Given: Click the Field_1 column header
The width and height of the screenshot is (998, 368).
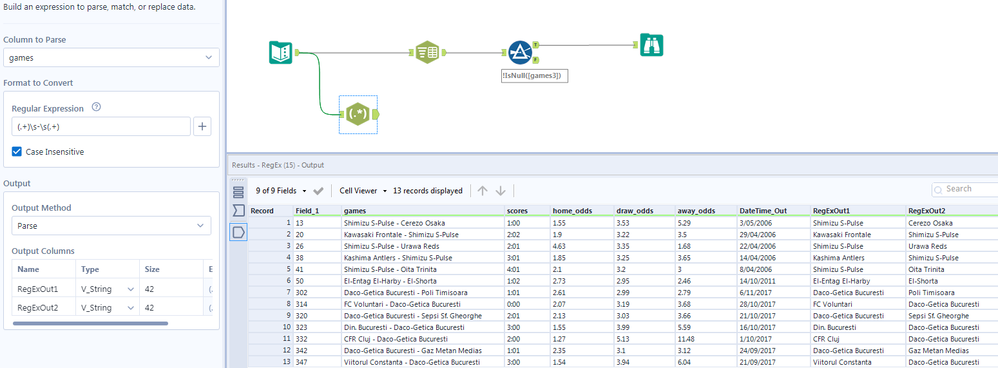Looking at the screenshot, I should click(x=316, y=211).
